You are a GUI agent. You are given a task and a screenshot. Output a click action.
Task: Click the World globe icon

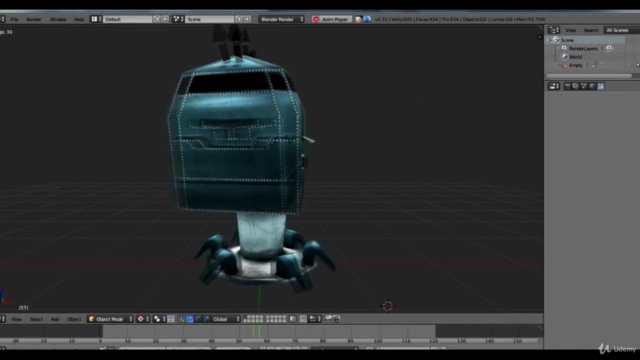pyautogui.click(x=564, y=57)
